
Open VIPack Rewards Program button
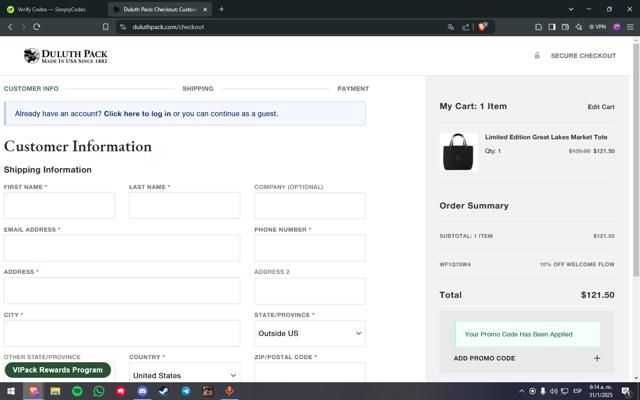coord(58,370)
